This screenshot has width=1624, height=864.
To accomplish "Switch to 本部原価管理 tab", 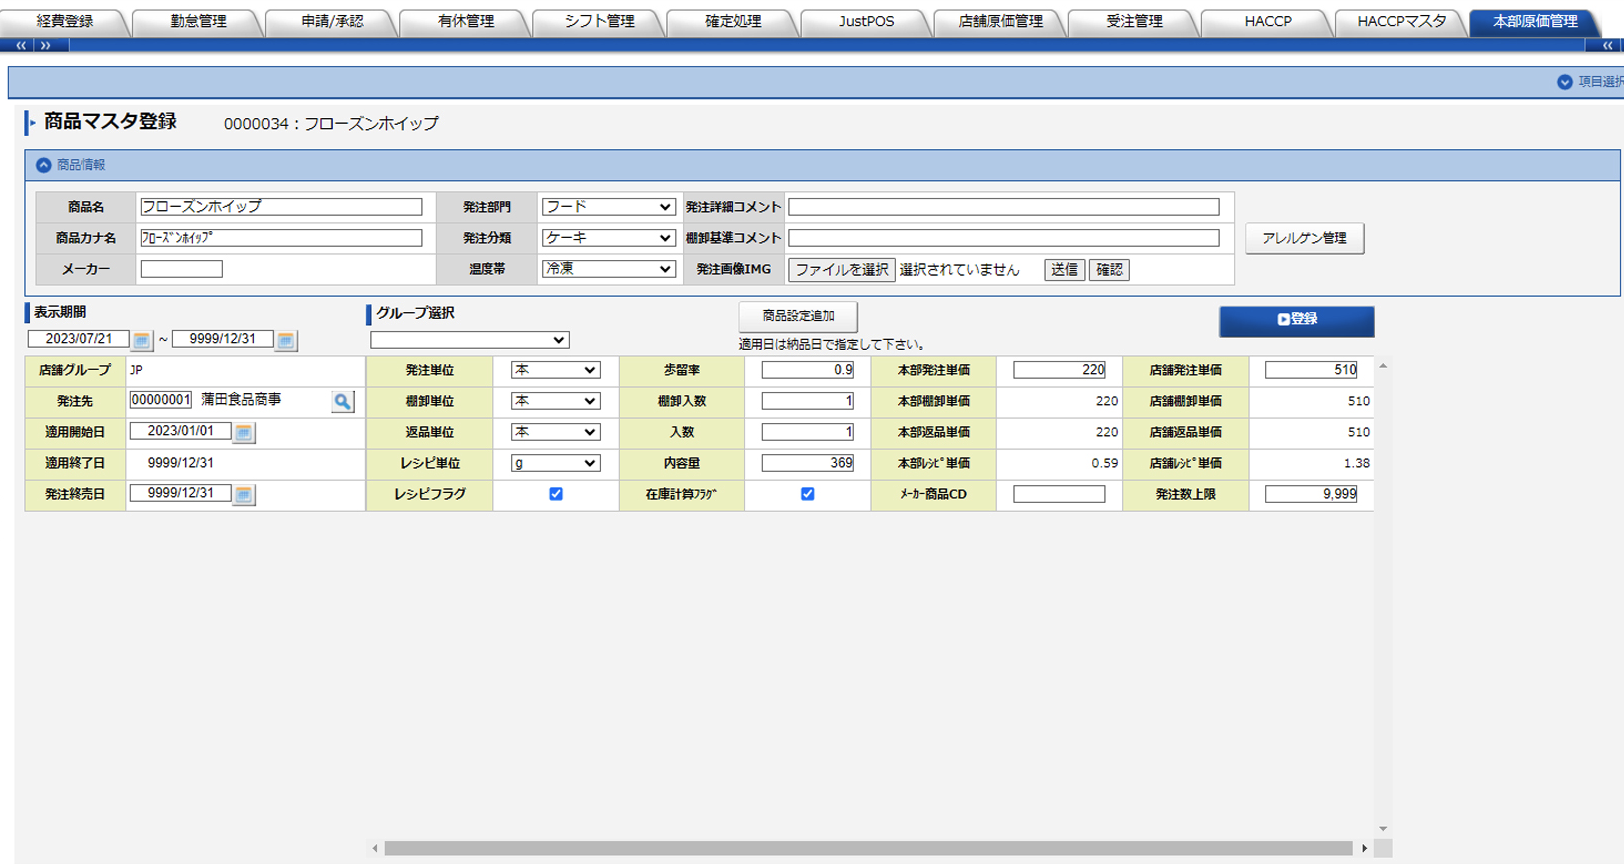I will click(x=1536, y=21).
